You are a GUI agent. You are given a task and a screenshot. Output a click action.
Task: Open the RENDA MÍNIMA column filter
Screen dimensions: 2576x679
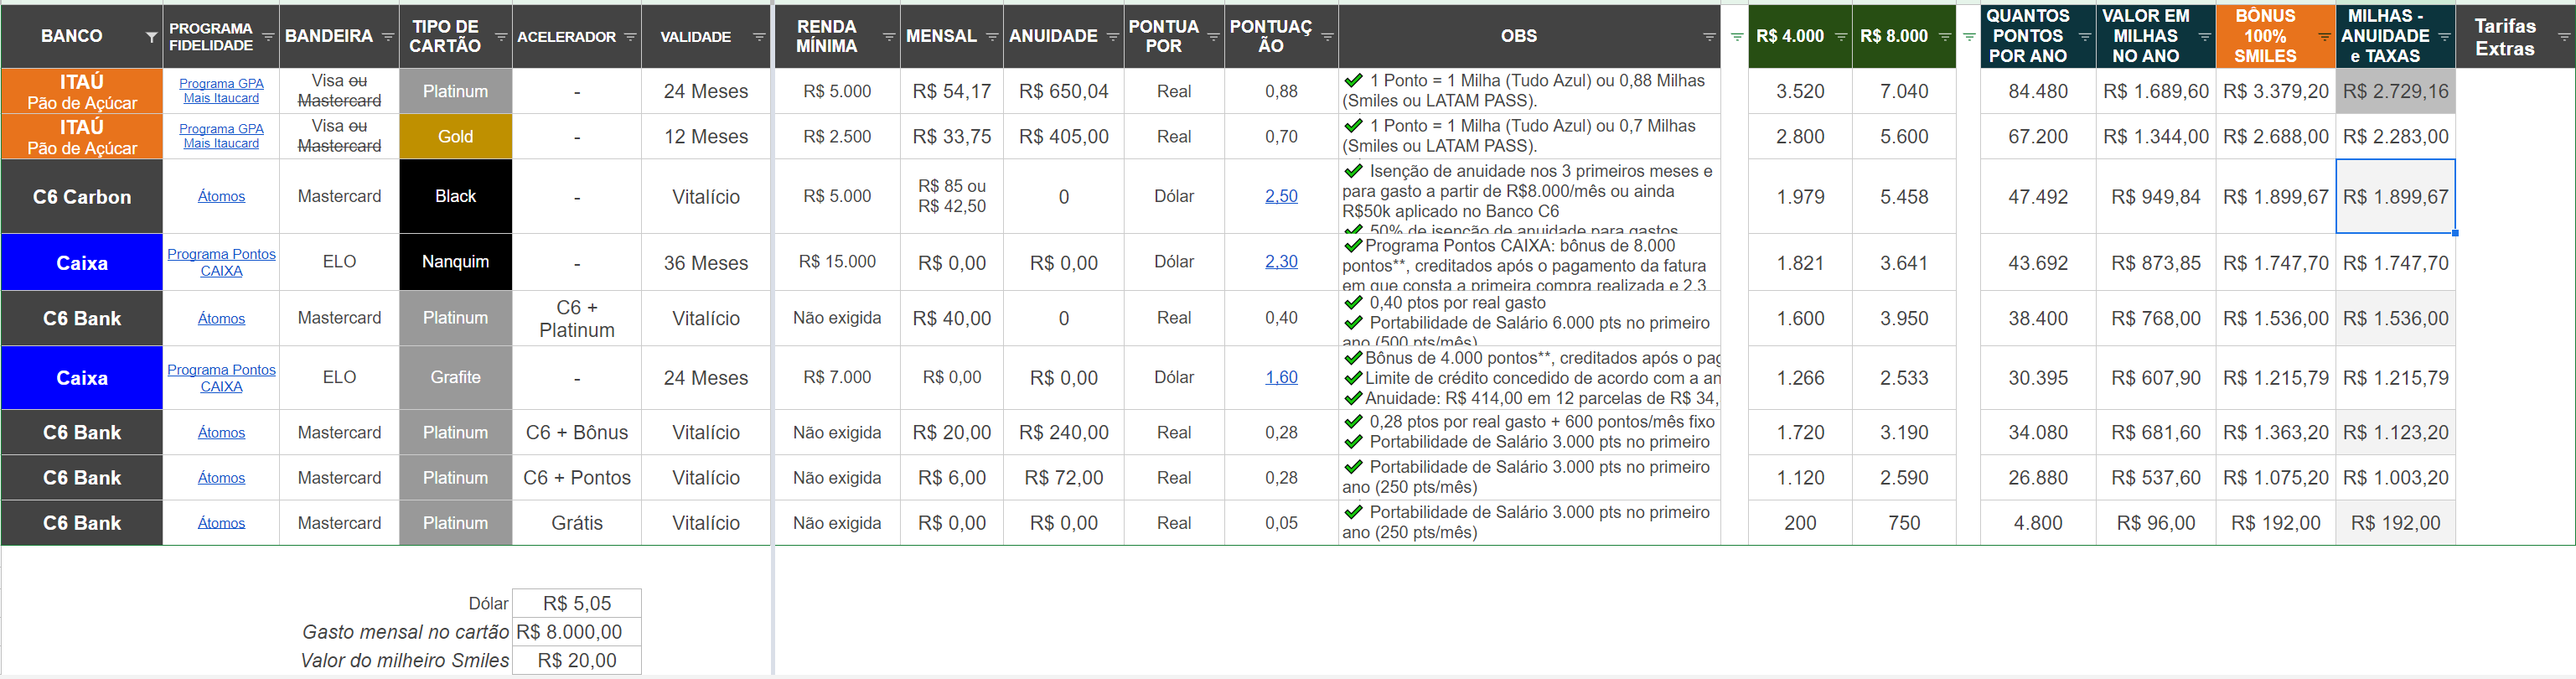[x=888, y=37]
